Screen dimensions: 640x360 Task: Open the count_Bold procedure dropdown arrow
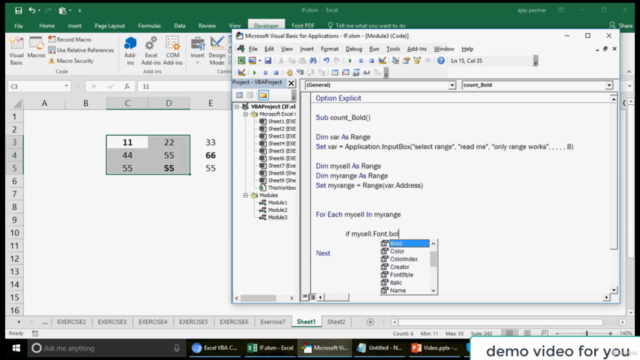coord(609,85)
